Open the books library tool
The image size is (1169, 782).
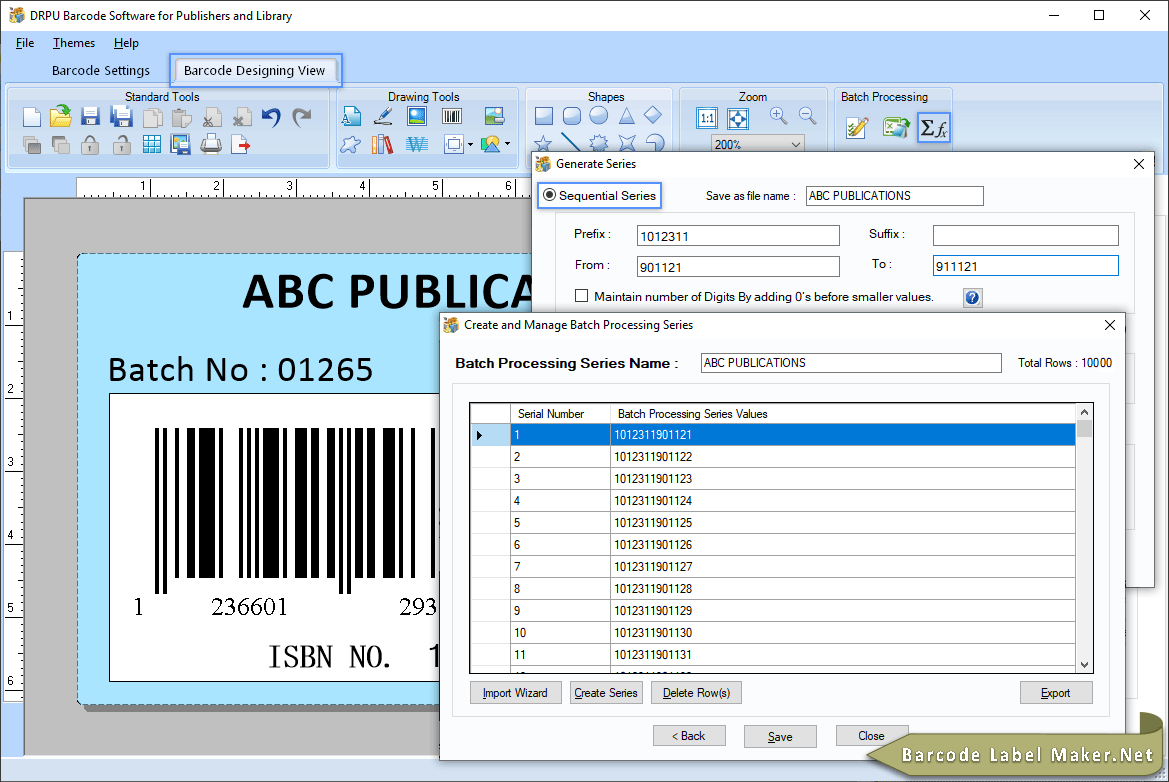382,144
